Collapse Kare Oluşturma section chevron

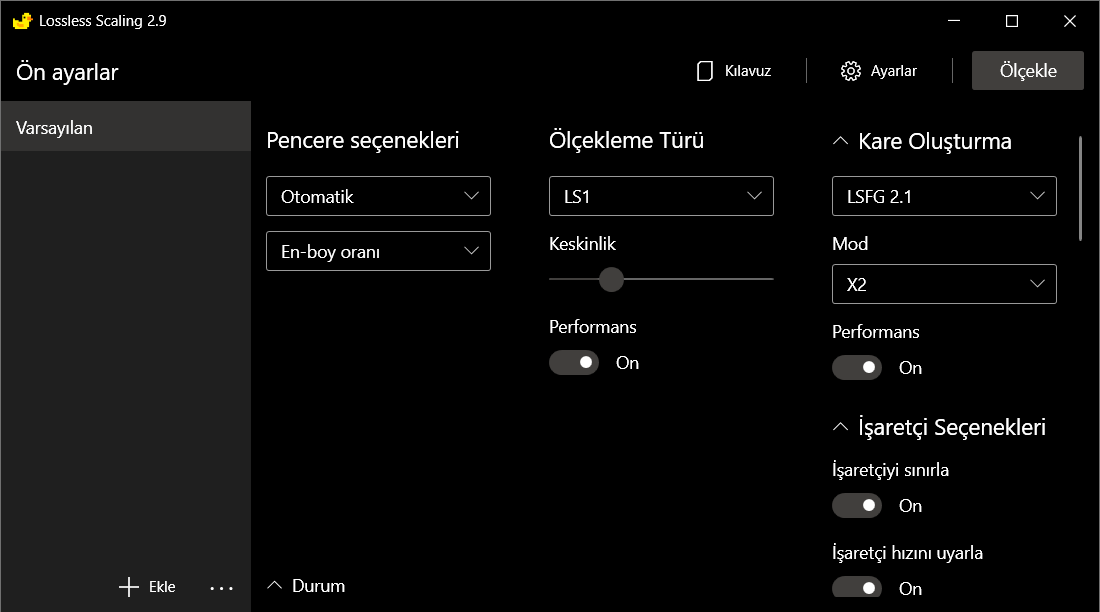coord(840,141)
